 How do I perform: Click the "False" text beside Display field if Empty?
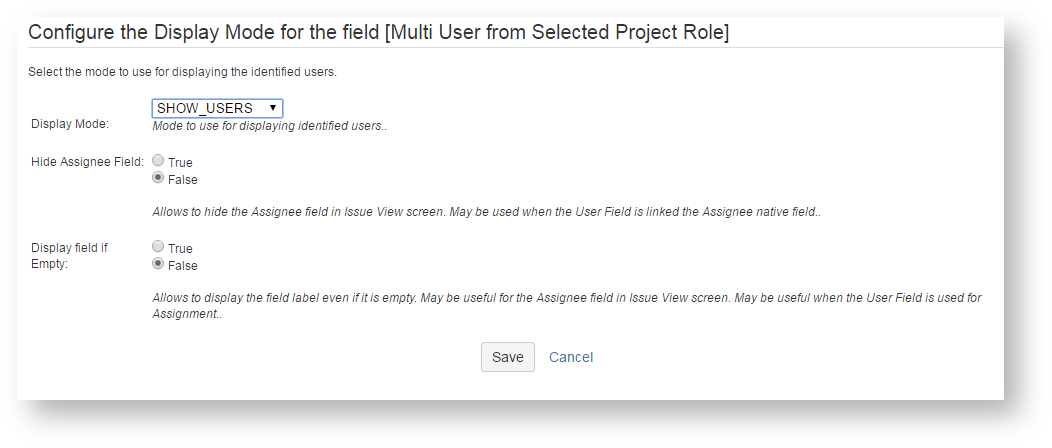(x=183, y=266)
